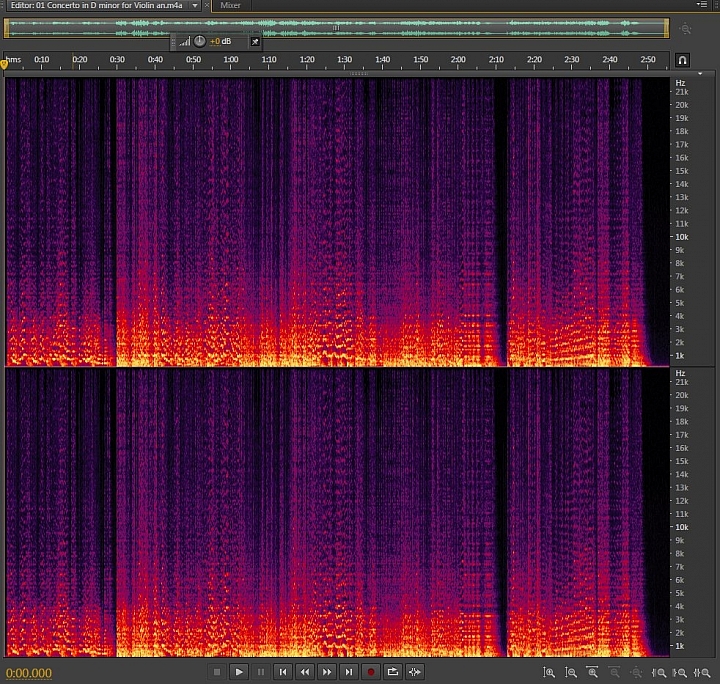Screen dimensions: 720x684
Task: Zoom in at Out Point icon
Action: click(x=680, y=673)
